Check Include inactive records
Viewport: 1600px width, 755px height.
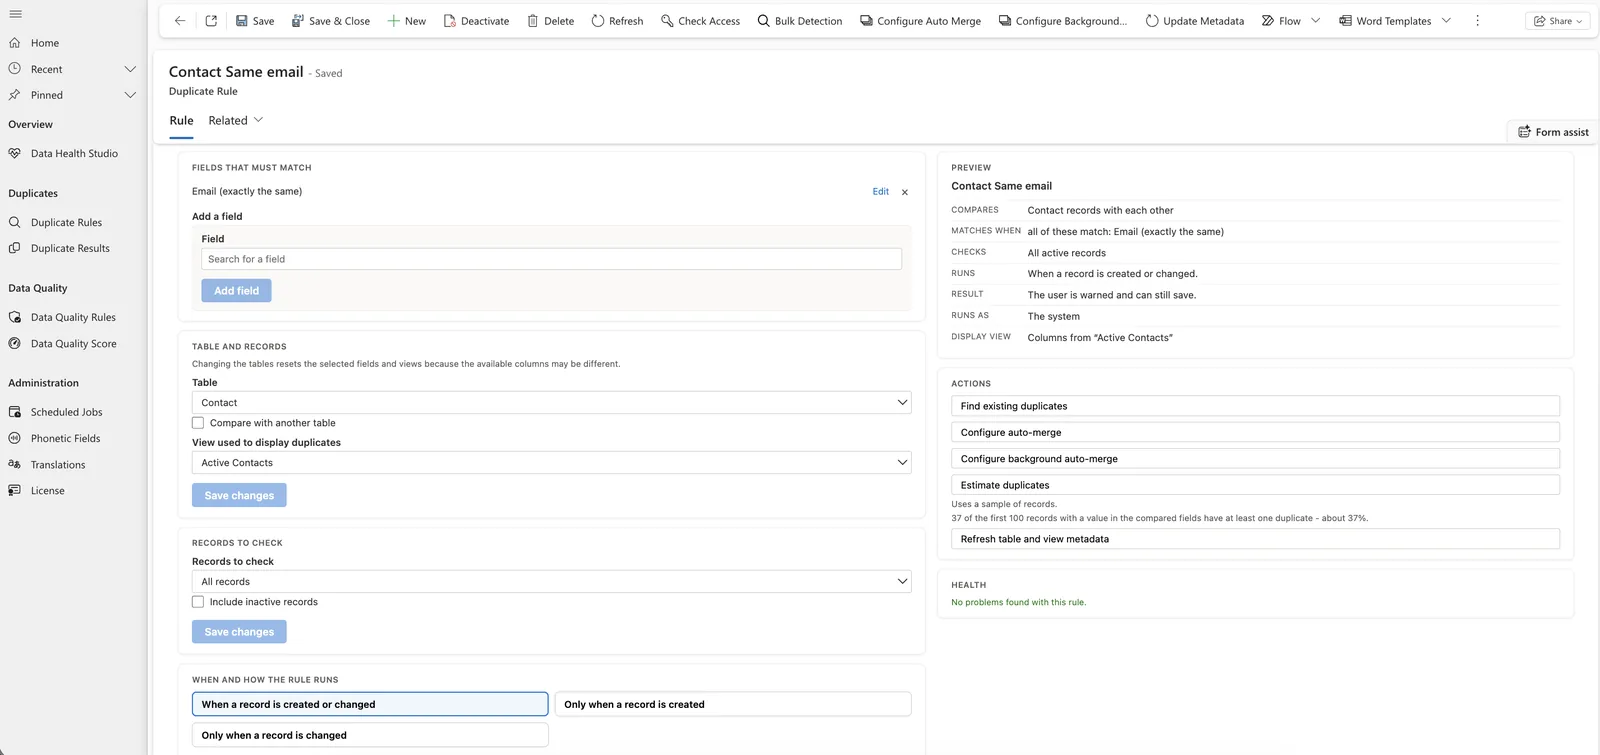click(x=198, y=602)
